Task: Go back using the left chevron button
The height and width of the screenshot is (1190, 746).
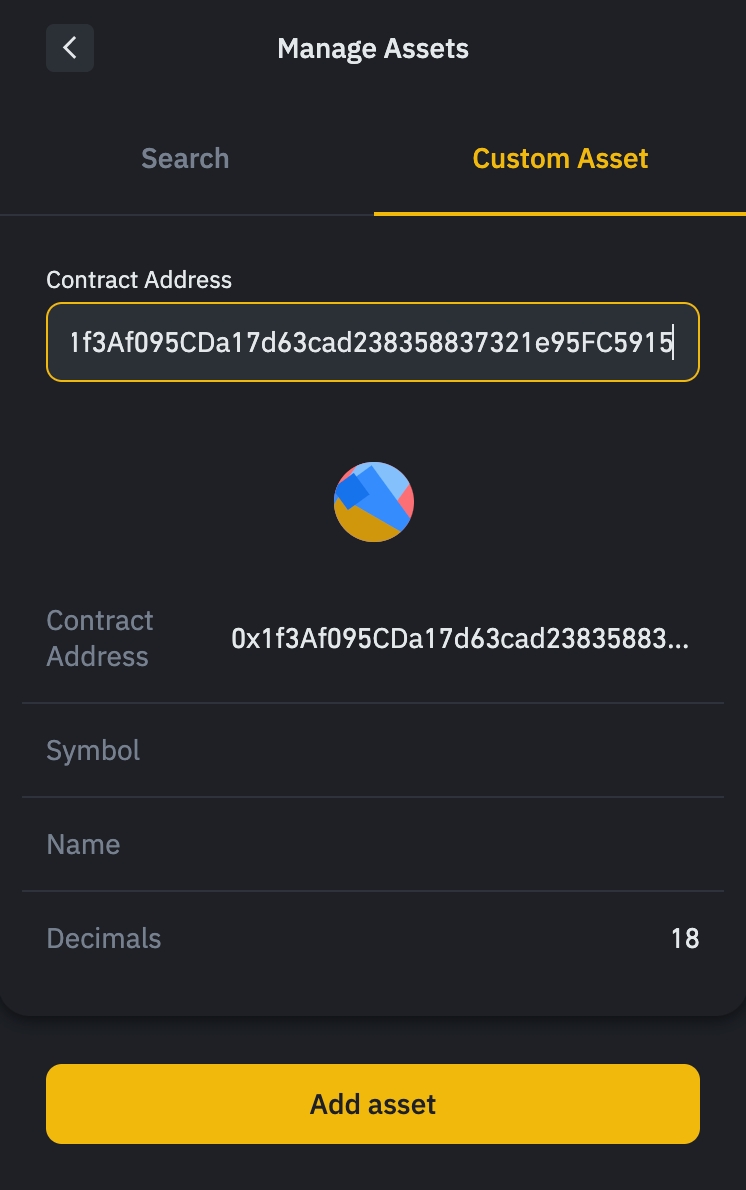Action: coord(70,48)
